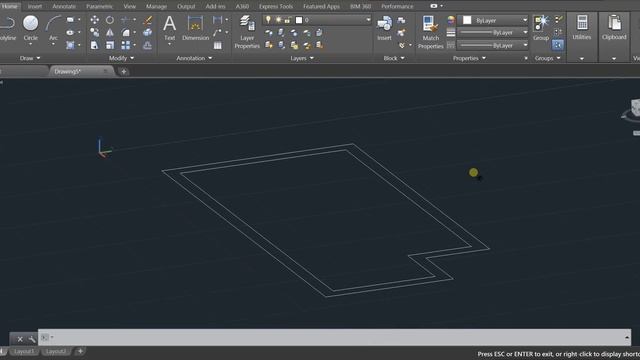
Task: Pick the Rectangle tool in Draw panel
Action: (70, 19)
